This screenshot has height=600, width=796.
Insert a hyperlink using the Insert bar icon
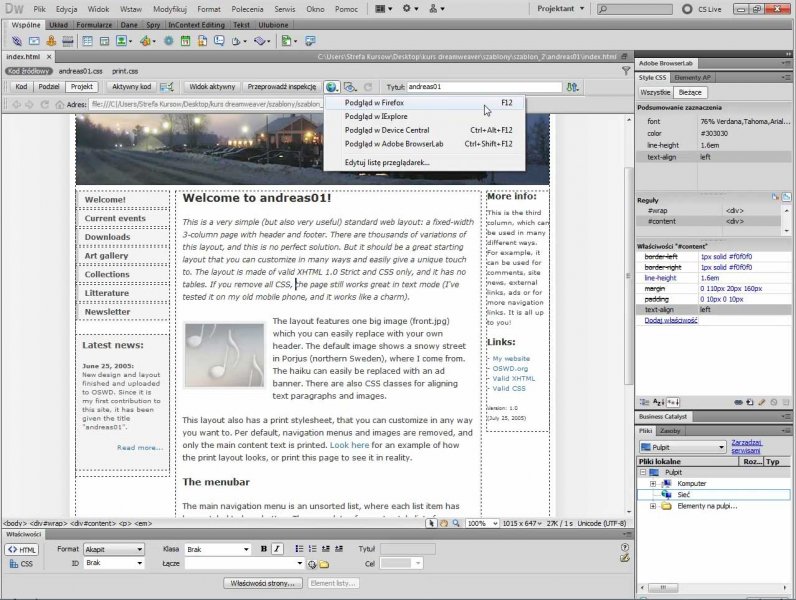(x=15, y=41)
